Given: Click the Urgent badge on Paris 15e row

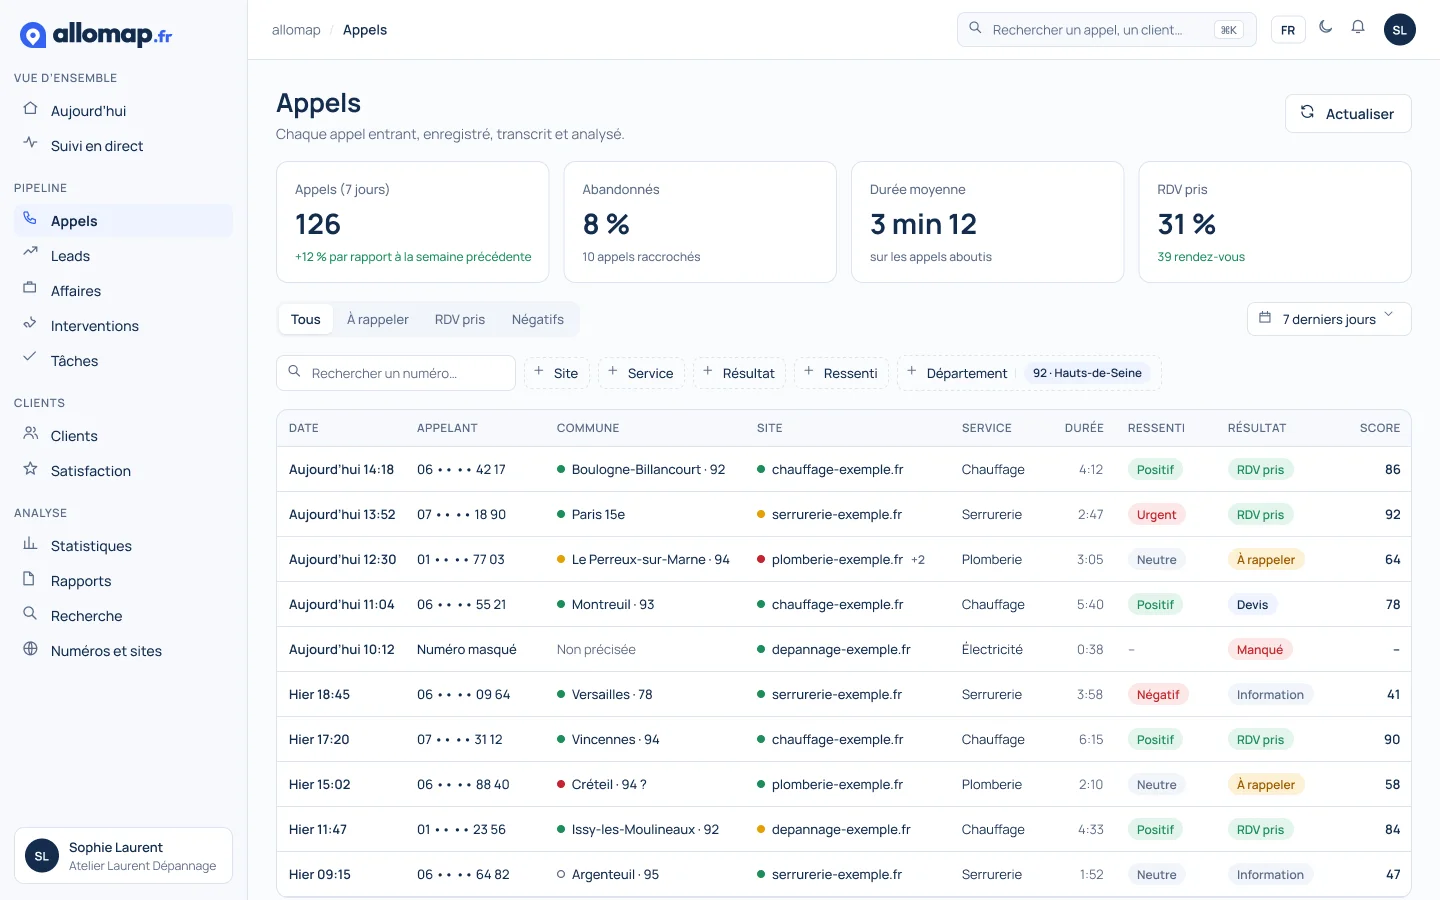Looking at the screenshot, I should [1157, 515].
